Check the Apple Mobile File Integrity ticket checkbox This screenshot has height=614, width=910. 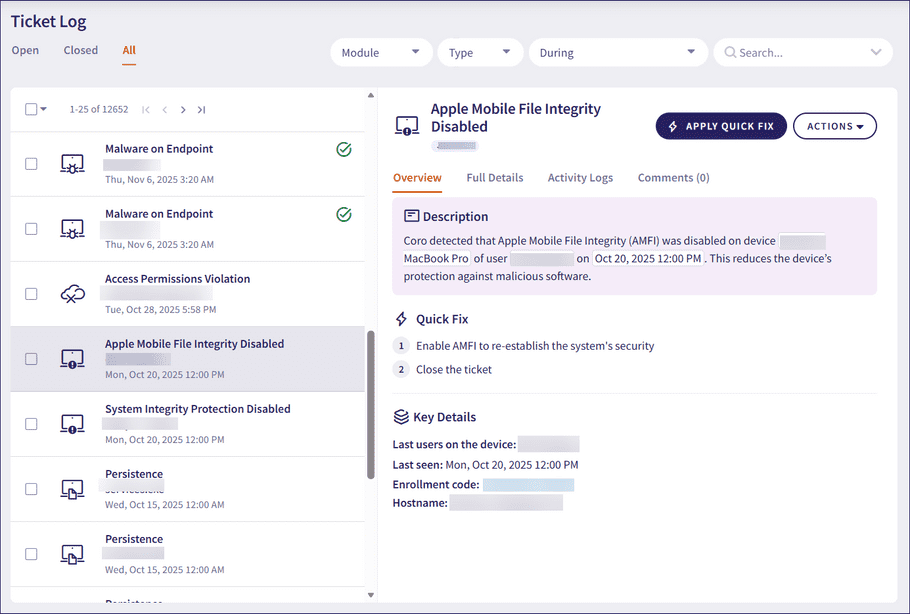(31, 359)
